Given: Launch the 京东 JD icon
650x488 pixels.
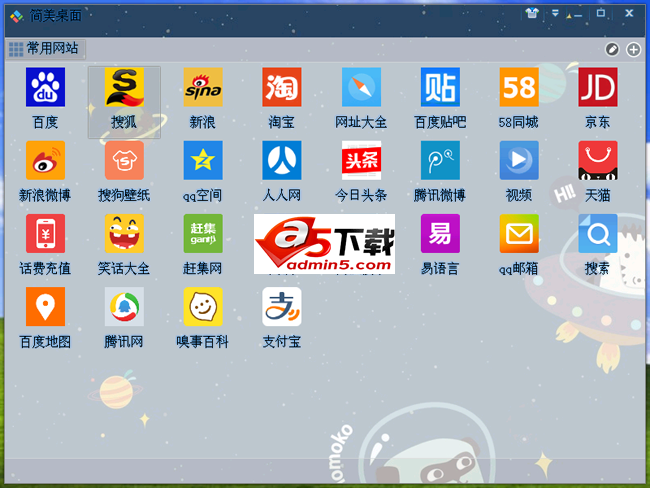Looking at the screenshot, I should click(x=598, y=87).
